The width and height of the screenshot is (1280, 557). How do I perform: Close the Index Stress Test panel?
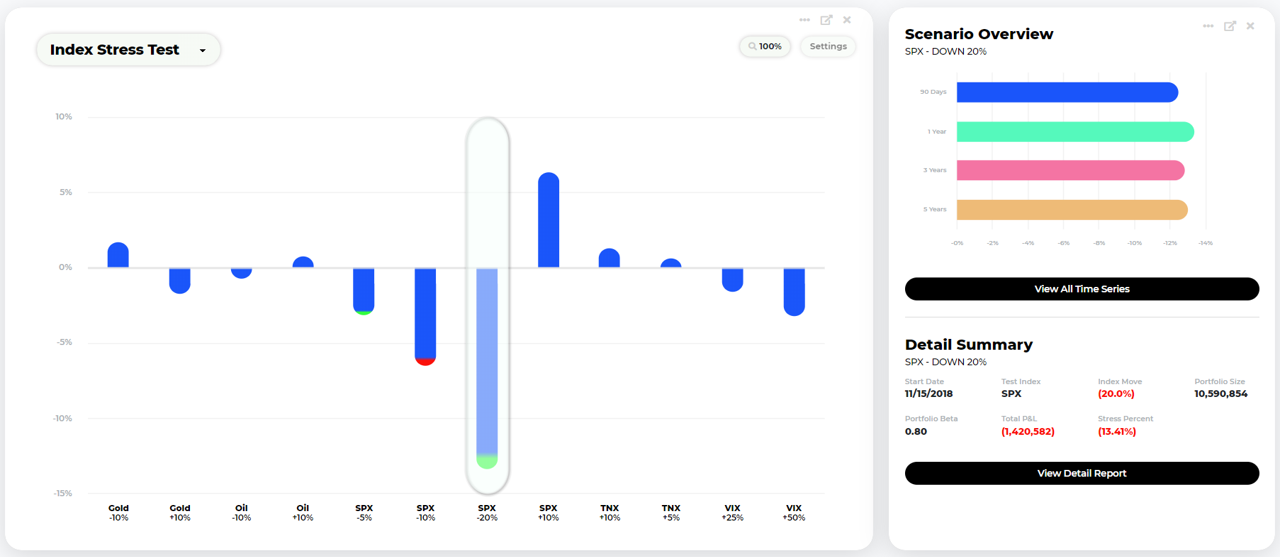847,20
